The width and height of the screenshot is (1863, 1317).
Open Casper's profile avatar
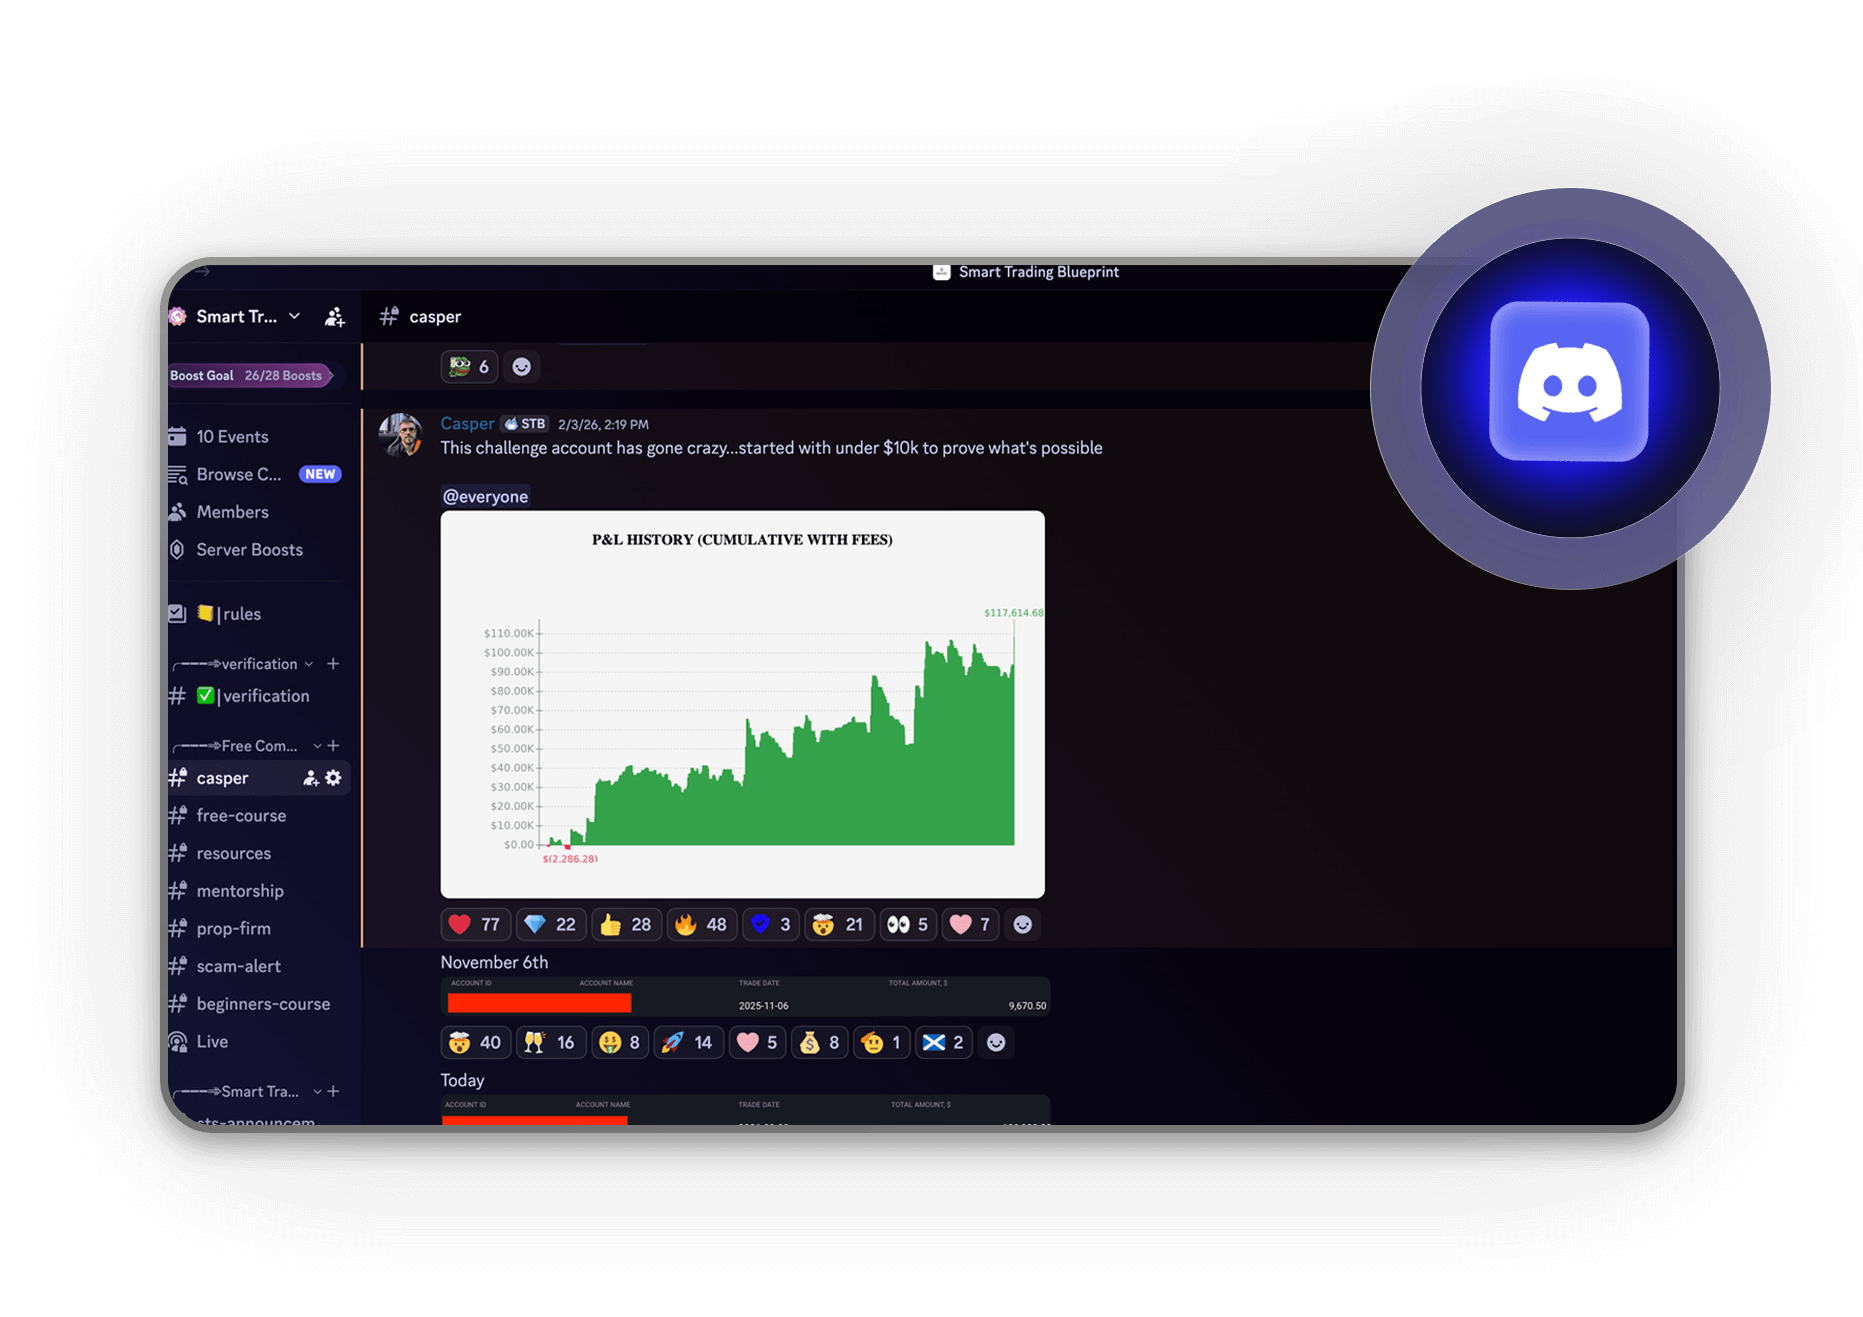click(x=402, y=435)
